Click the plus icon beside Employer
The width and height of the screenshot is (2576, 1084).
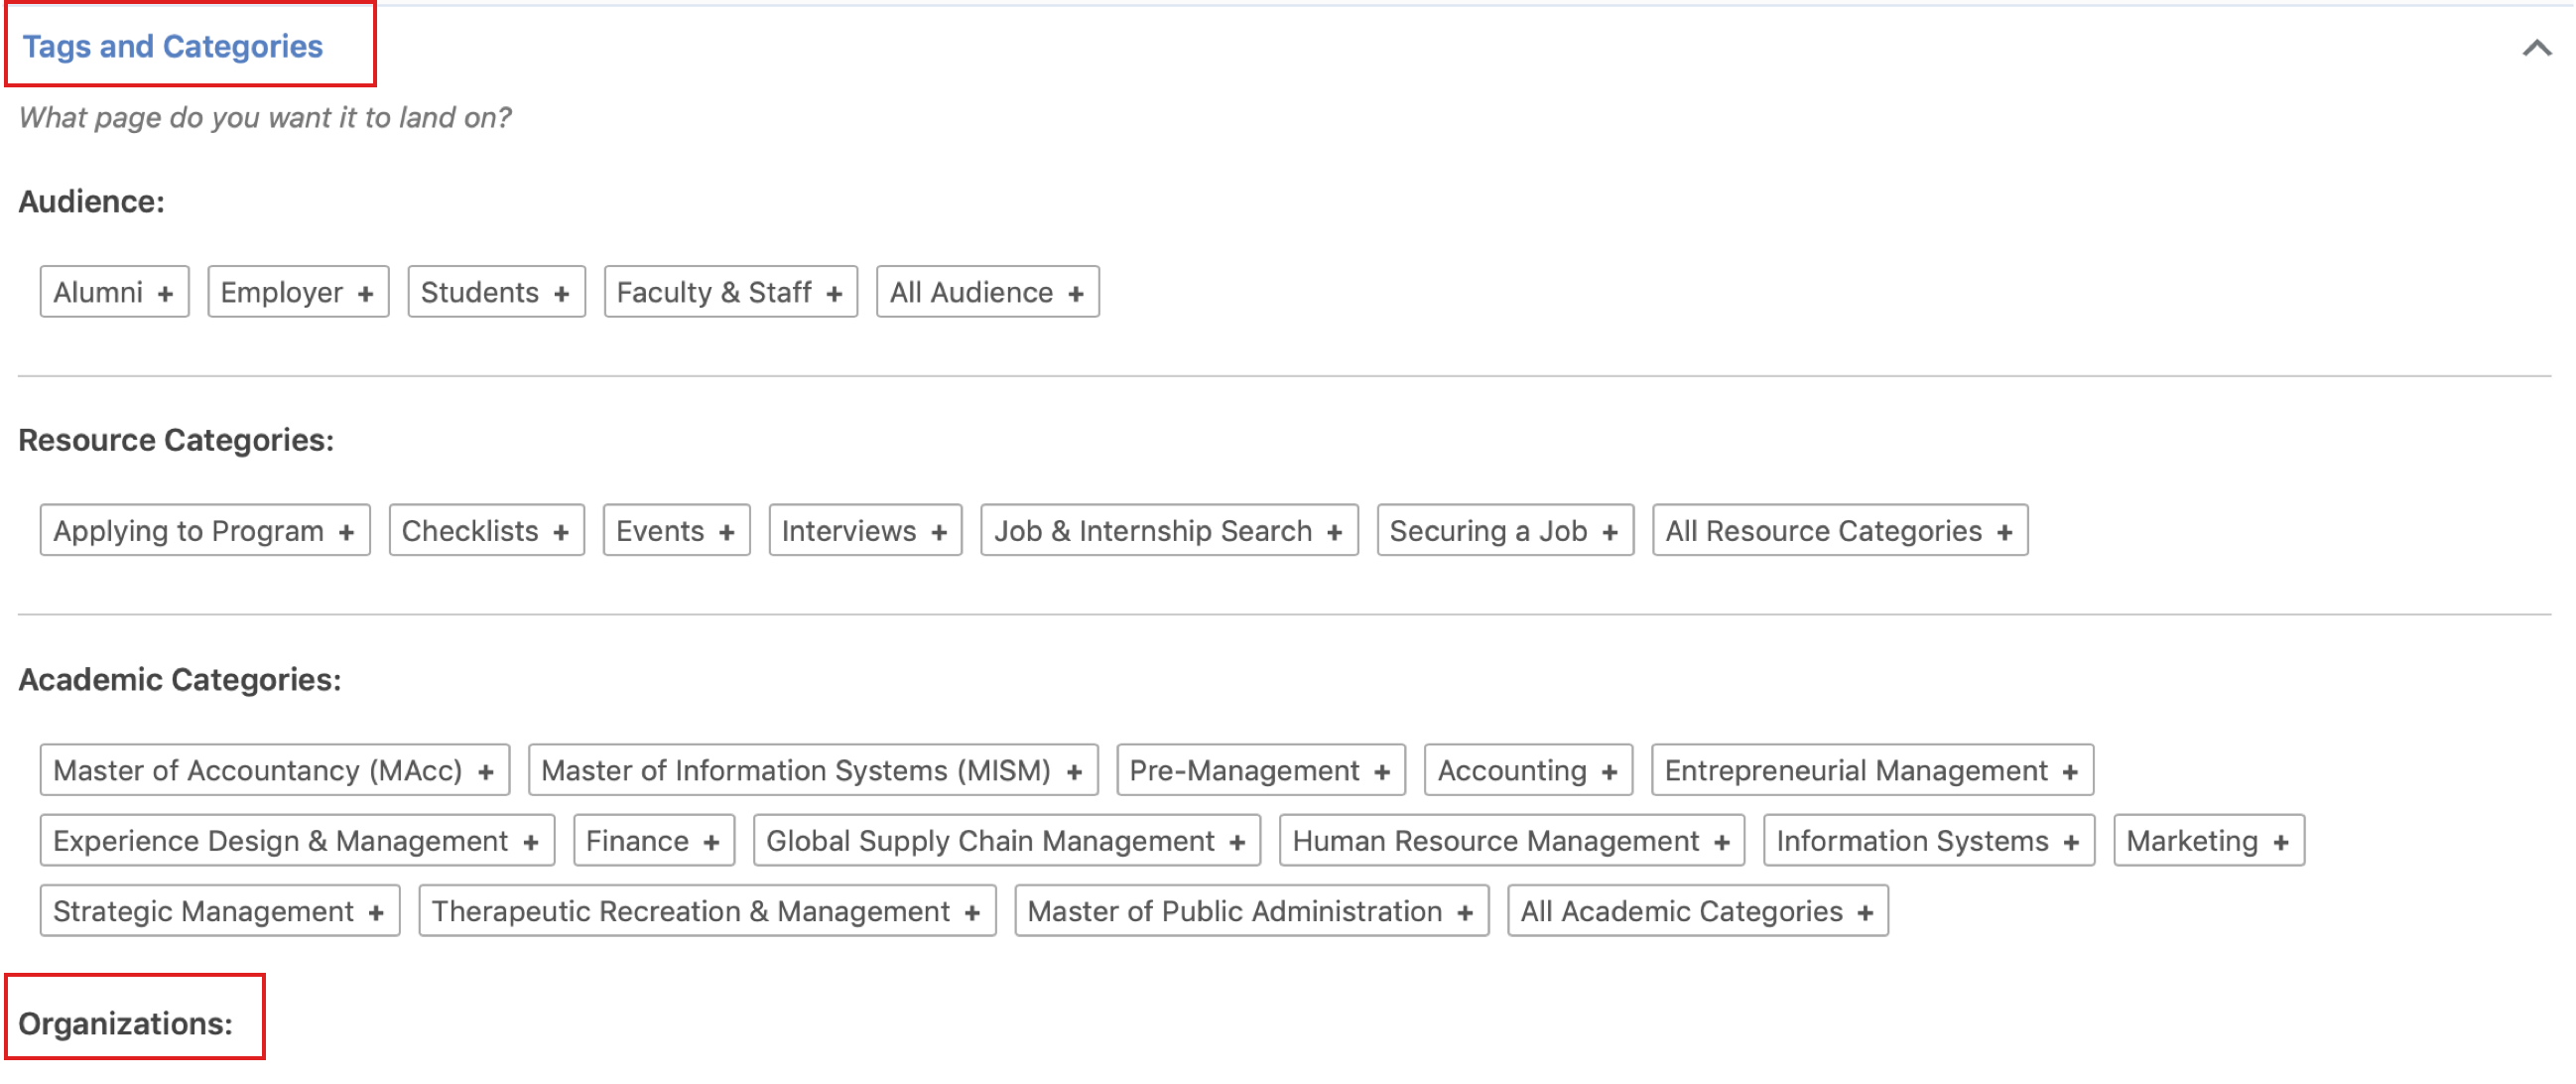pos(365,294)
